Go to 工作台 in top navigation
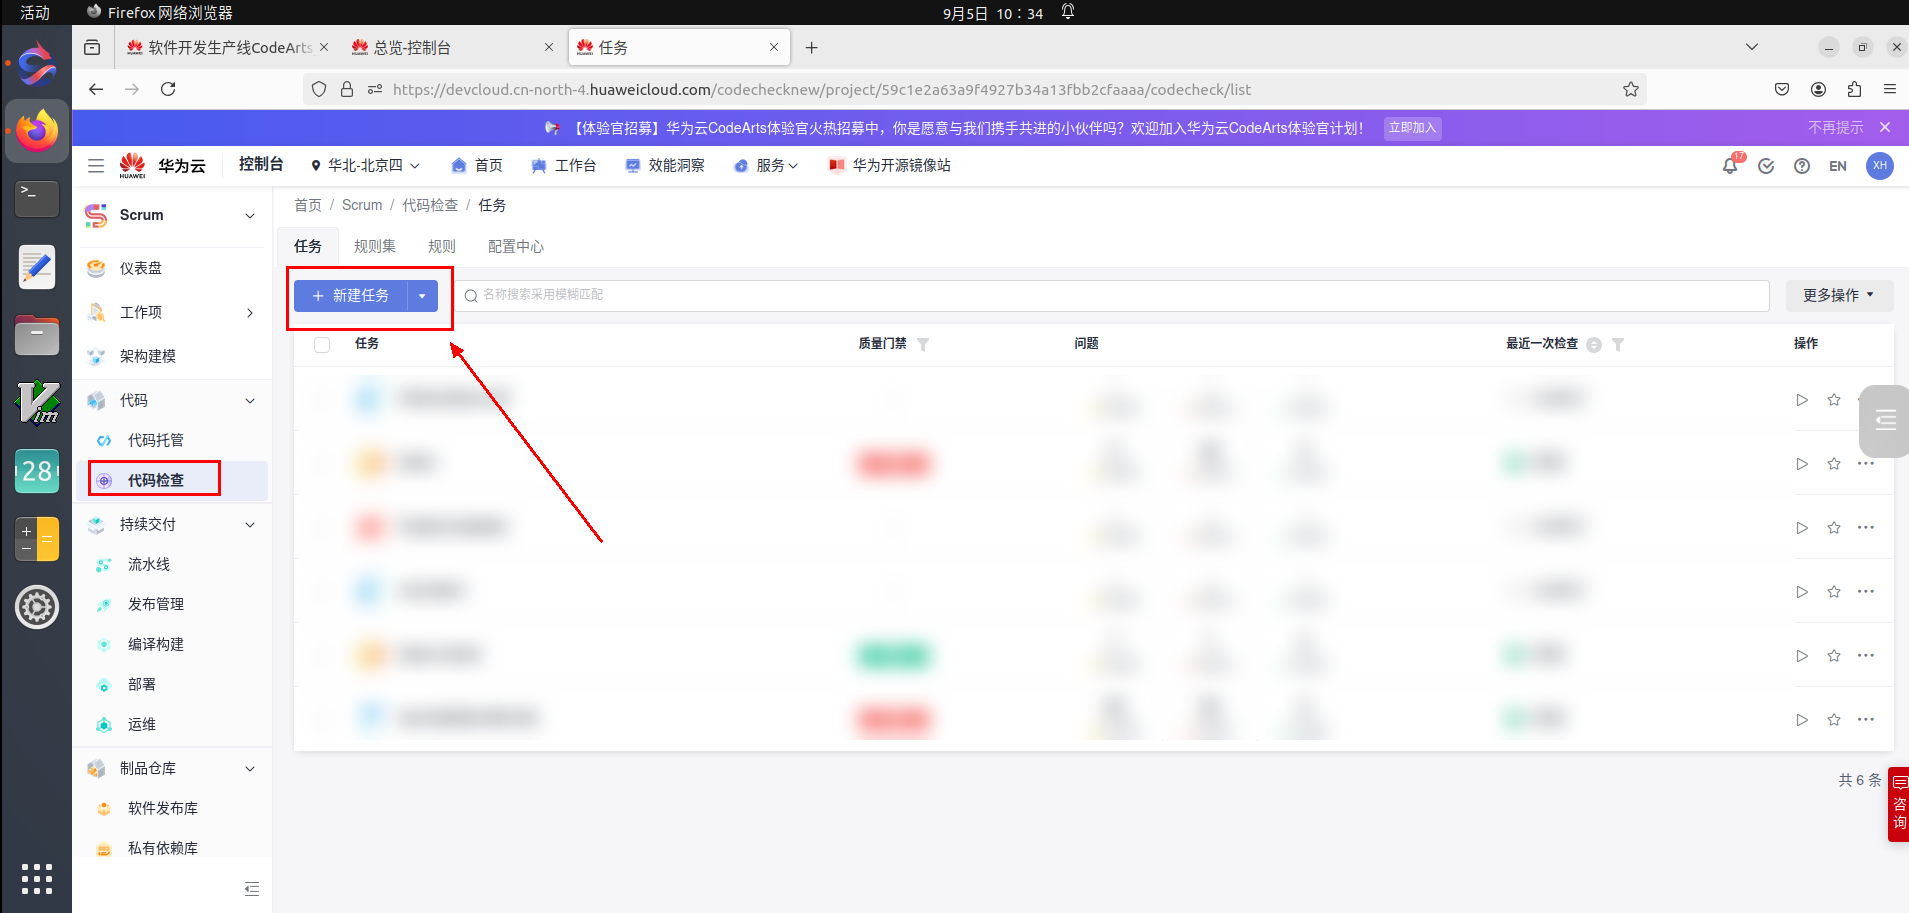Screen dimensions: 1909x913 (564, 166)
